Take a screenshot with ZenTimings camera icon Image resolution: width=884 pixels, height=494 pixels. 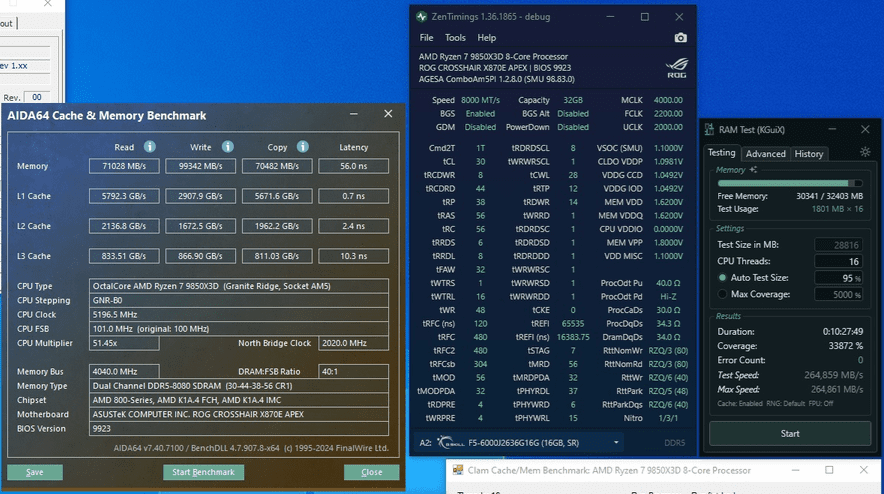point(680,38)
